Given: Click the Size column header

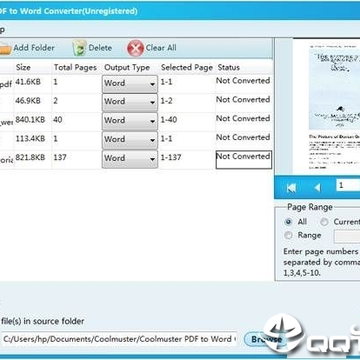Looking at the screenshot, I should click(x=23, y=67).
